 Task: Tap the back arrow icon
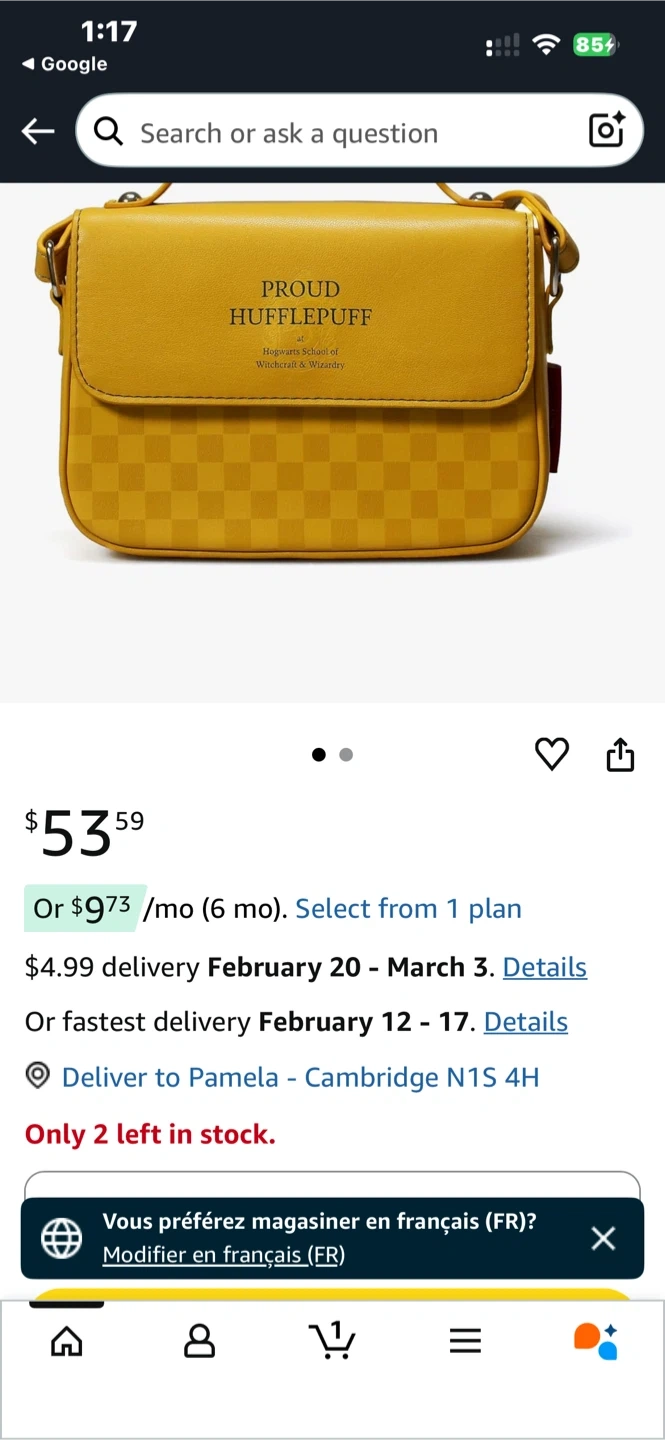38,132
